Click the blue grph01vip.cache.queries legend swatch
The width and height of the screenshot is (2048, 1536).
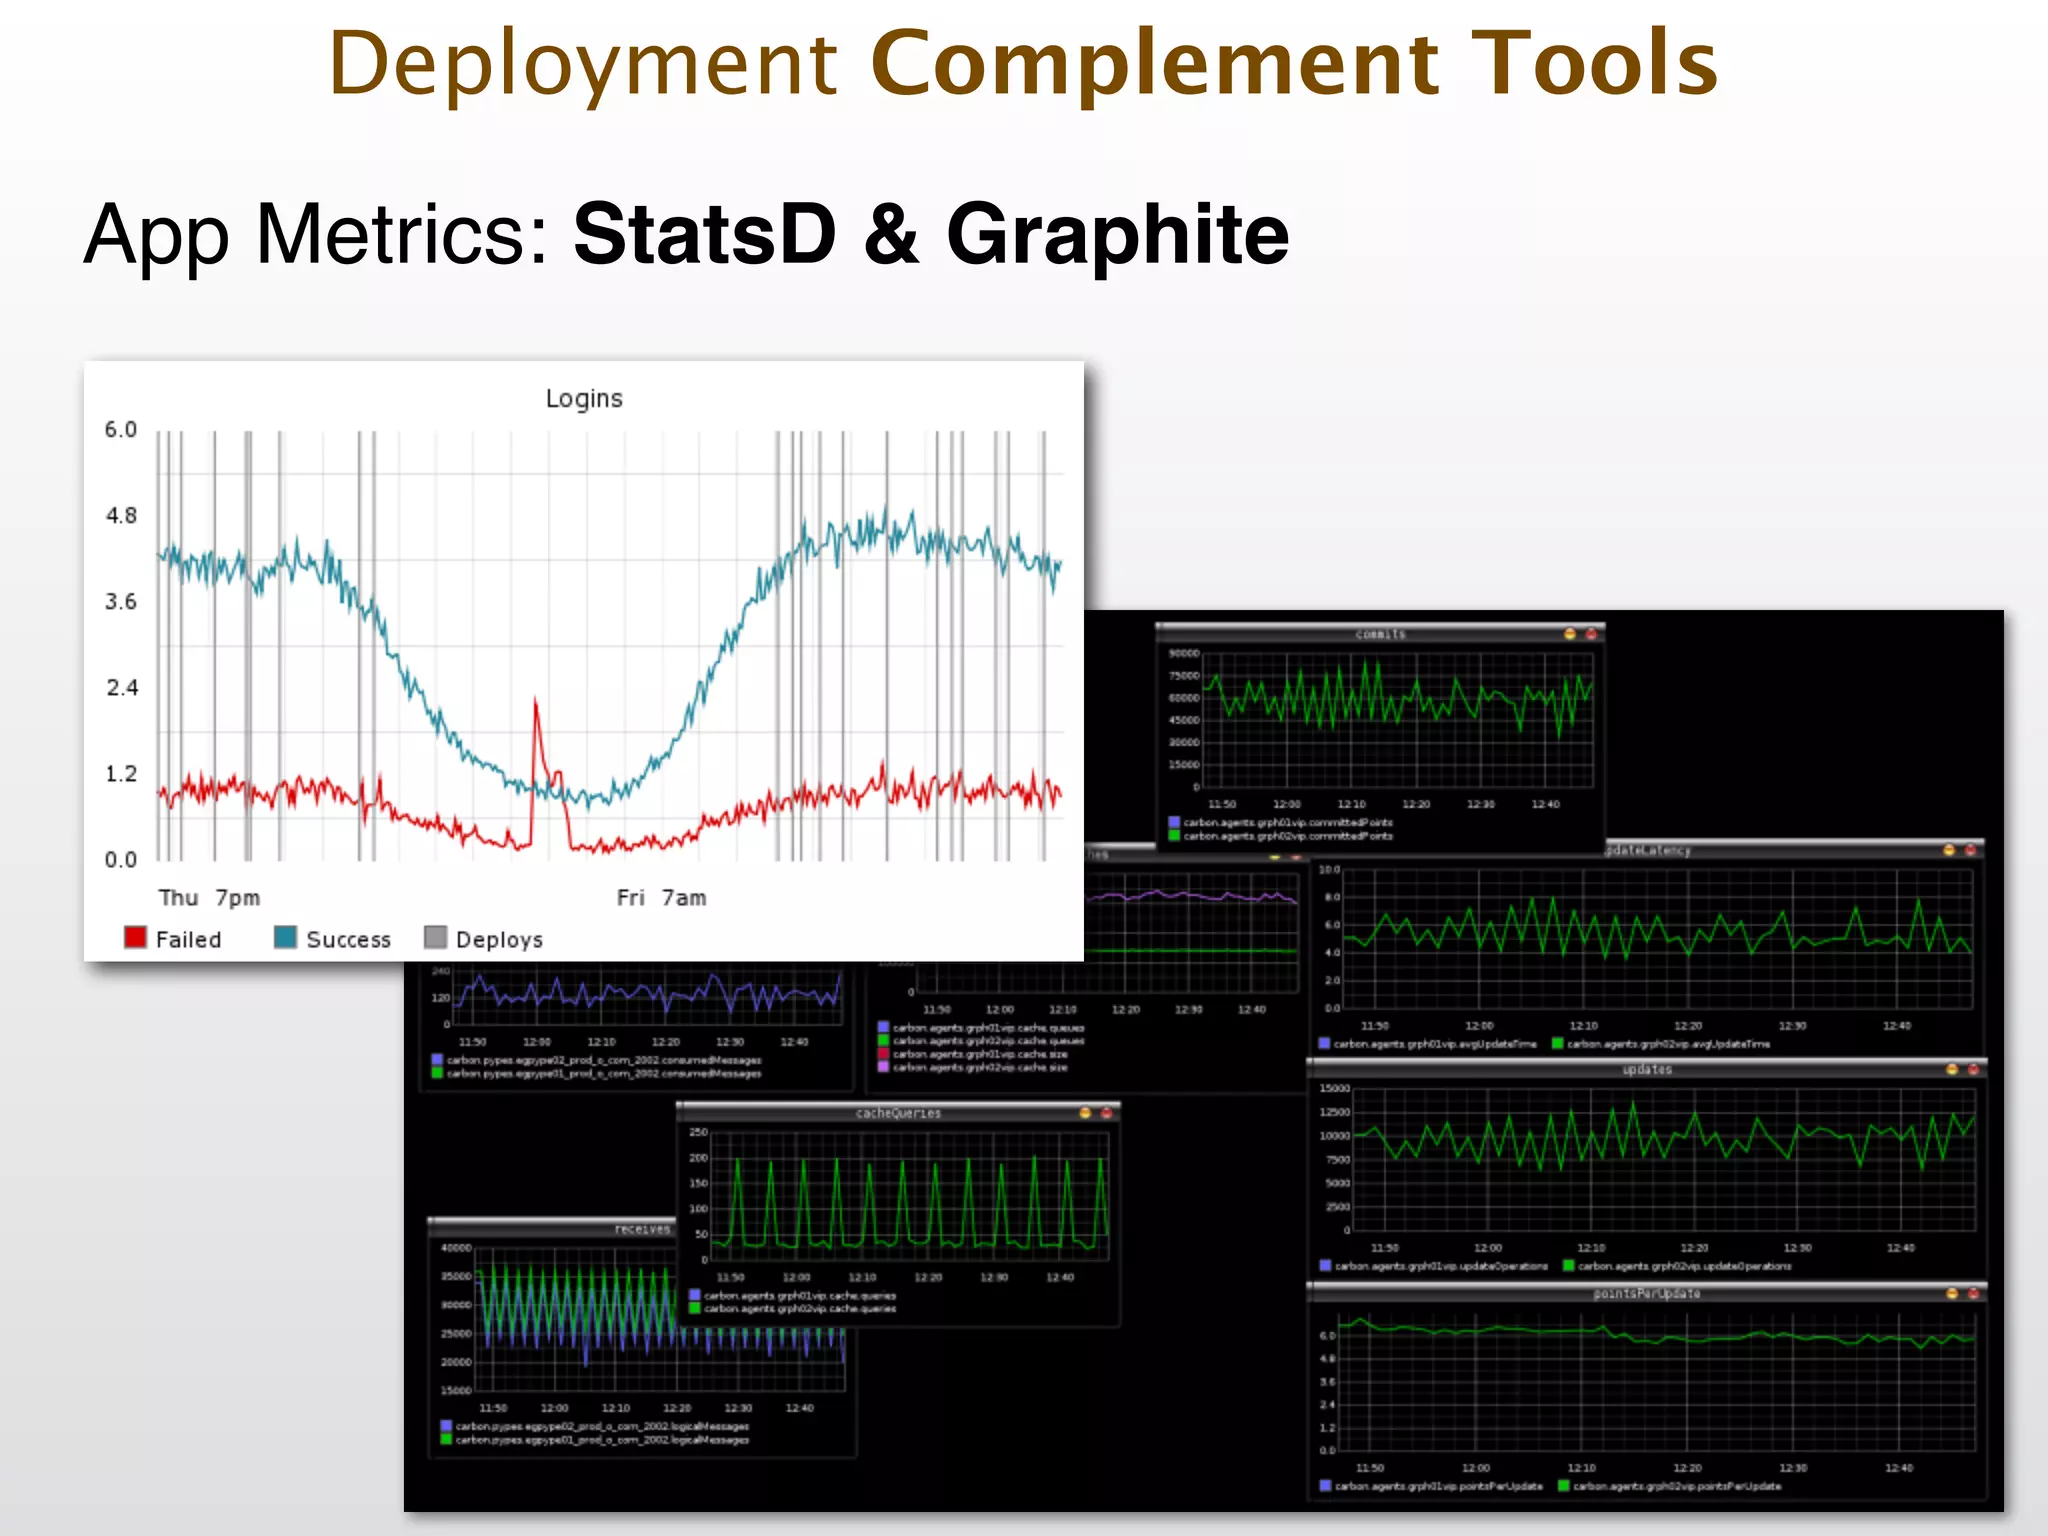click(694, 1295)
